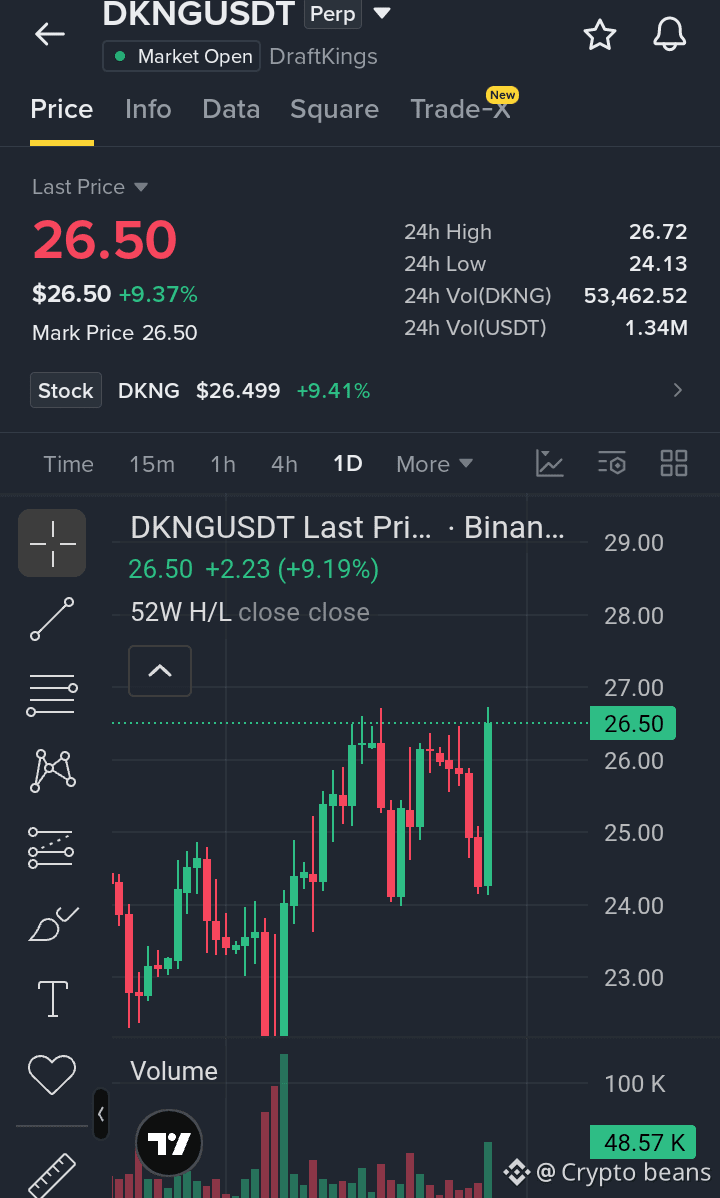Select the trend line drawing tool
This screenshot has width=720, height=1198.
click(52, 619)
